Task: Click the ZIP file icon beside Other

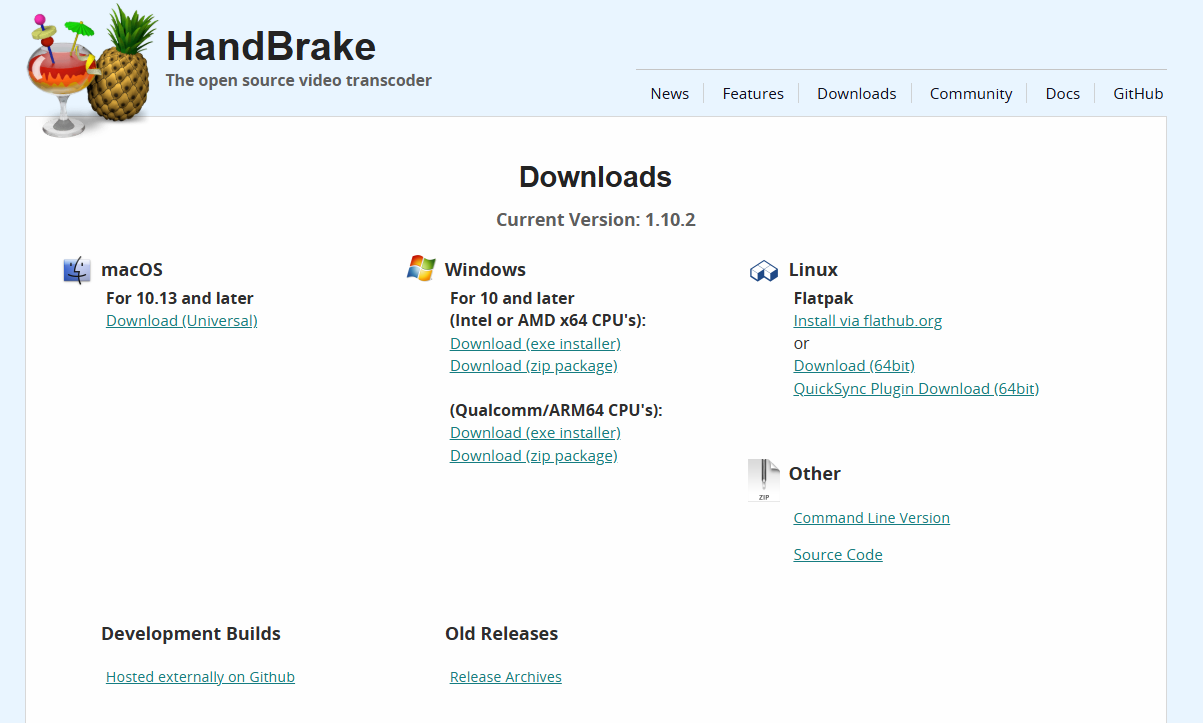Action: click(764, 480)
